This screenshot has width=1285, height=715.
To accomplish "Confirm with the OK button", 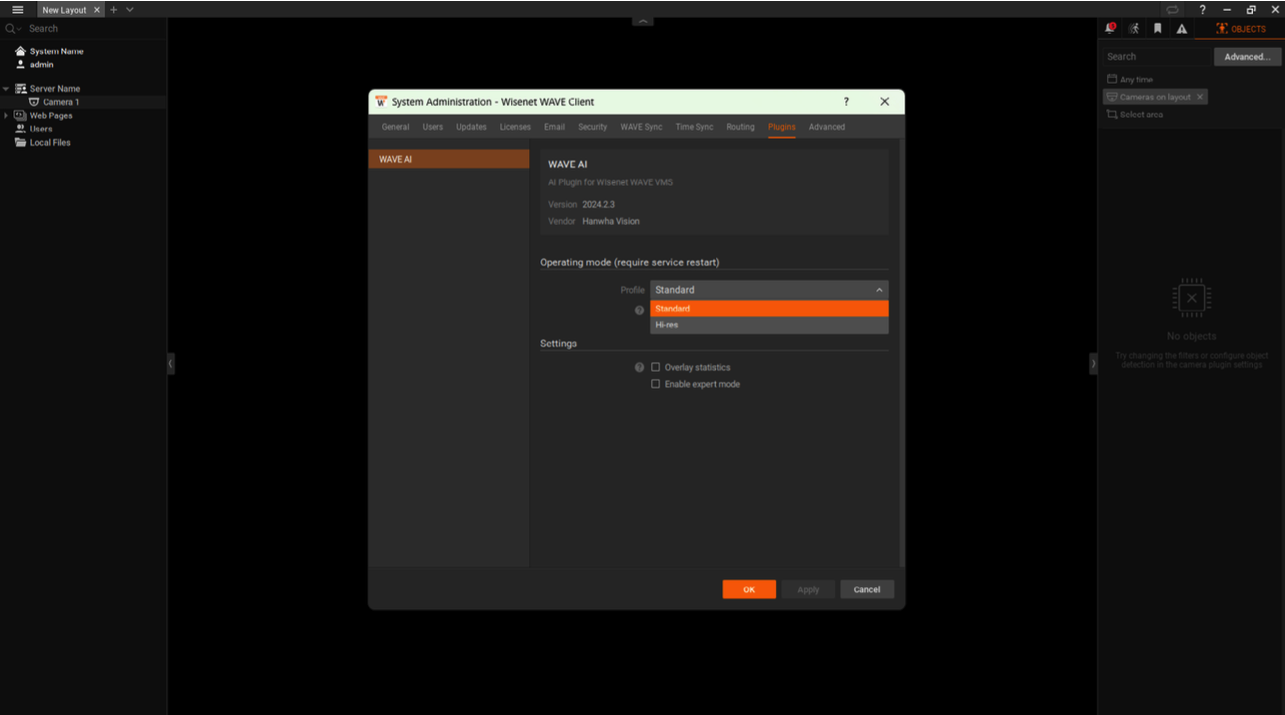I will coord(749,590).
